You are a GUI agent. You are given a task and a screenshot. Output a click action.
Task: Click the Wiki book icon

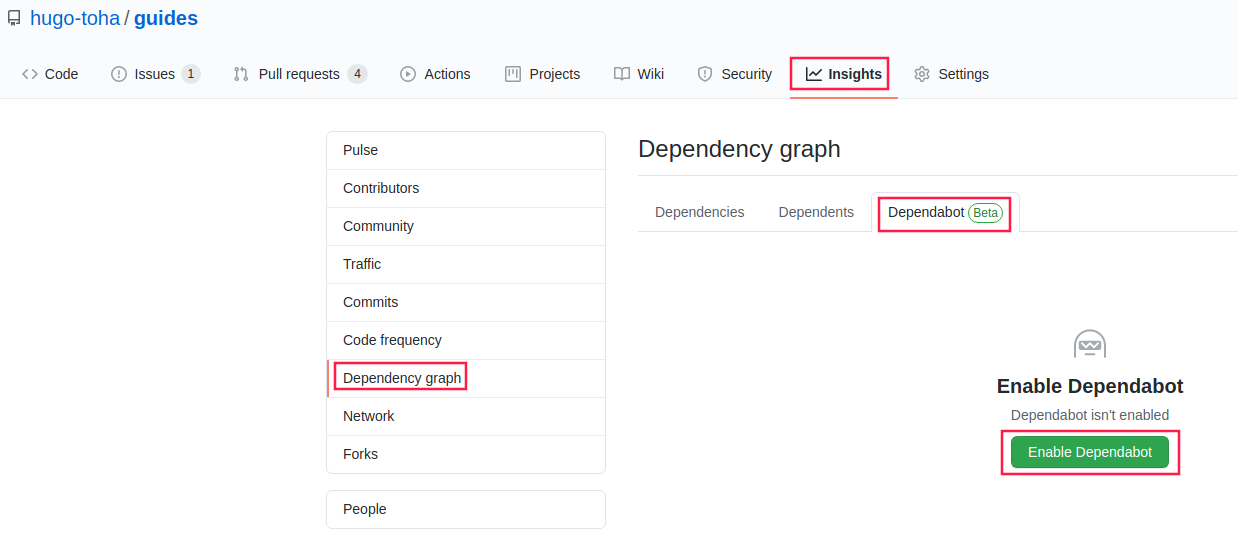pos(622,74)
